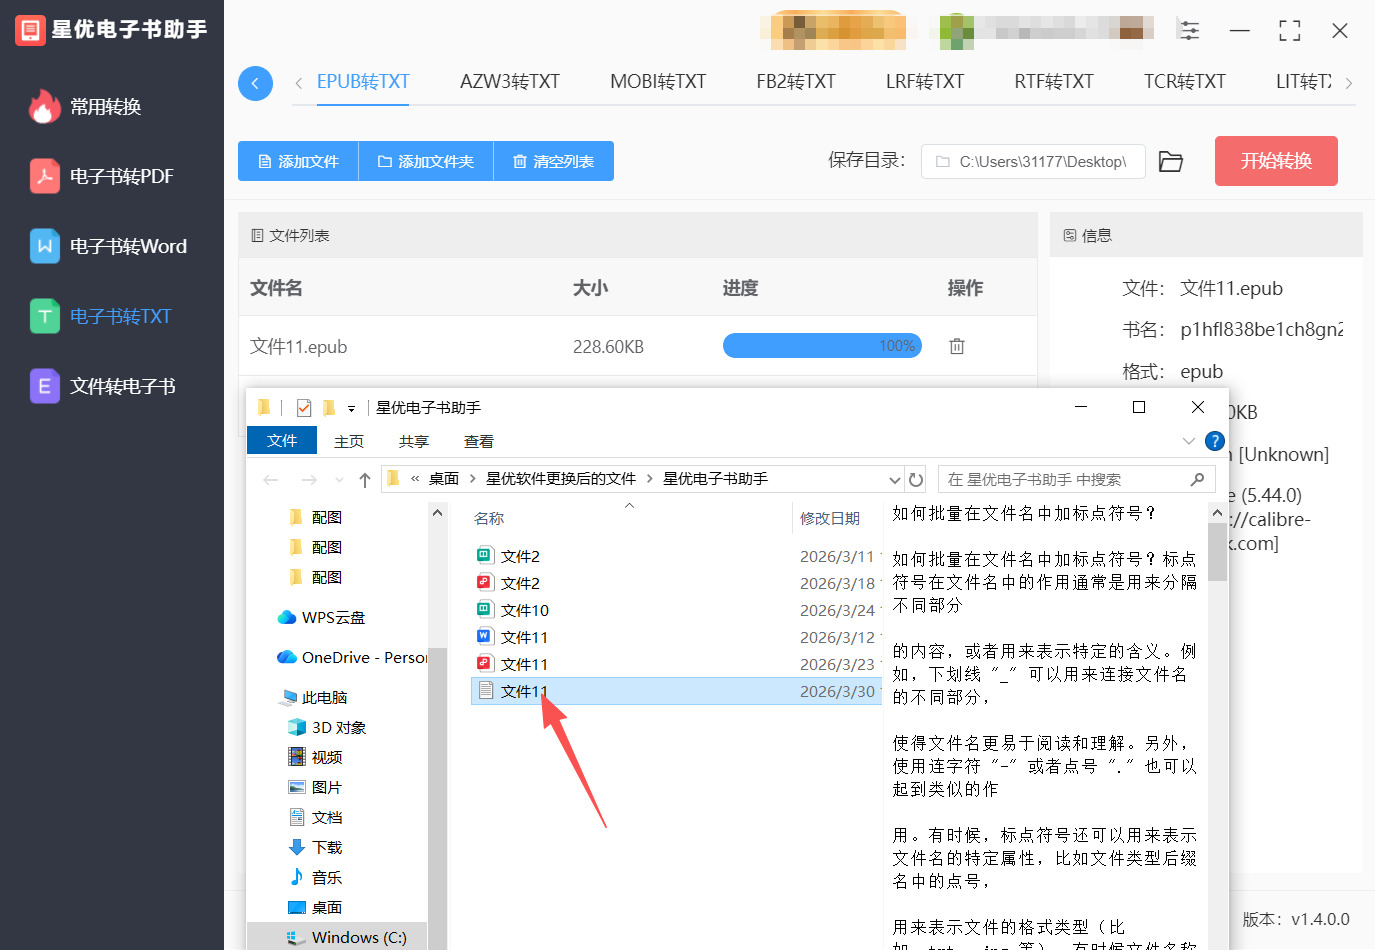
Task: Expand the 星优软件更换后的文件 breadcrumb arrow
Action: tap(650, 479)
